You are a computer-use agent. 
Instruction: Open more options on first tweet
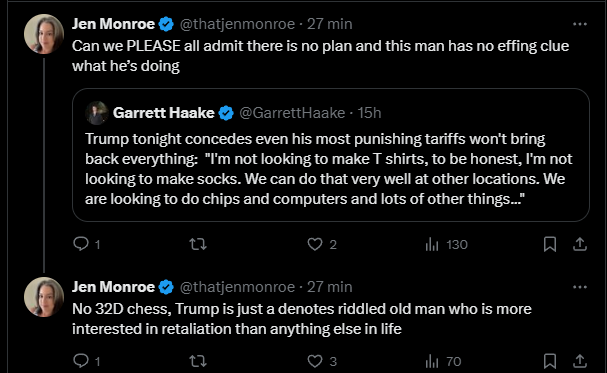click(580, 24)
